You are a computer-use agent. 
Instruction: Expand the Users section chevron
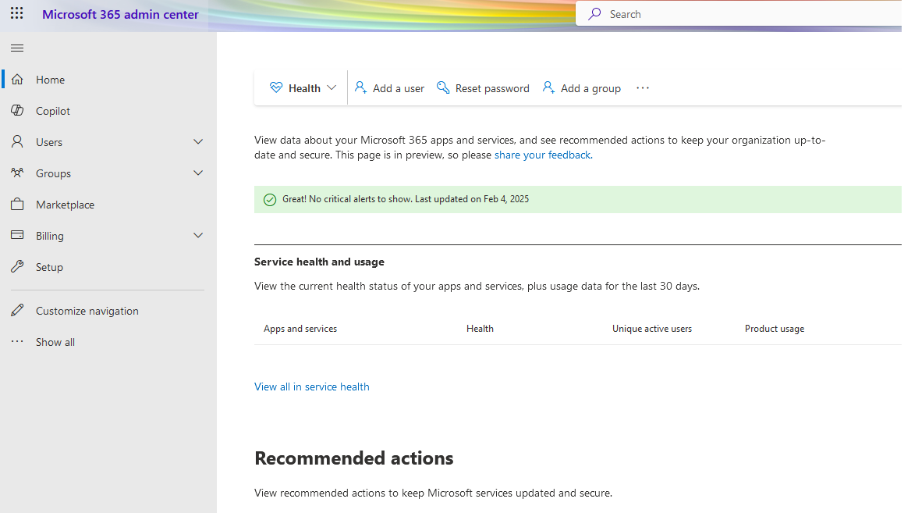(x=198, y=142)
